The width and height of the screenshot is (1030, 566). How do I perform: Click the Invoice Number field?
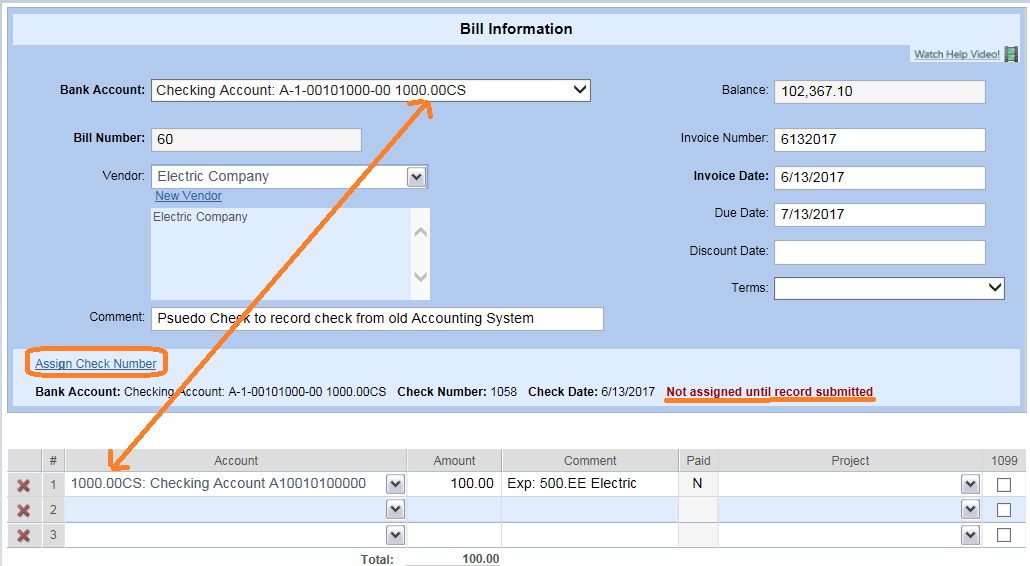[x=879, y=139]
